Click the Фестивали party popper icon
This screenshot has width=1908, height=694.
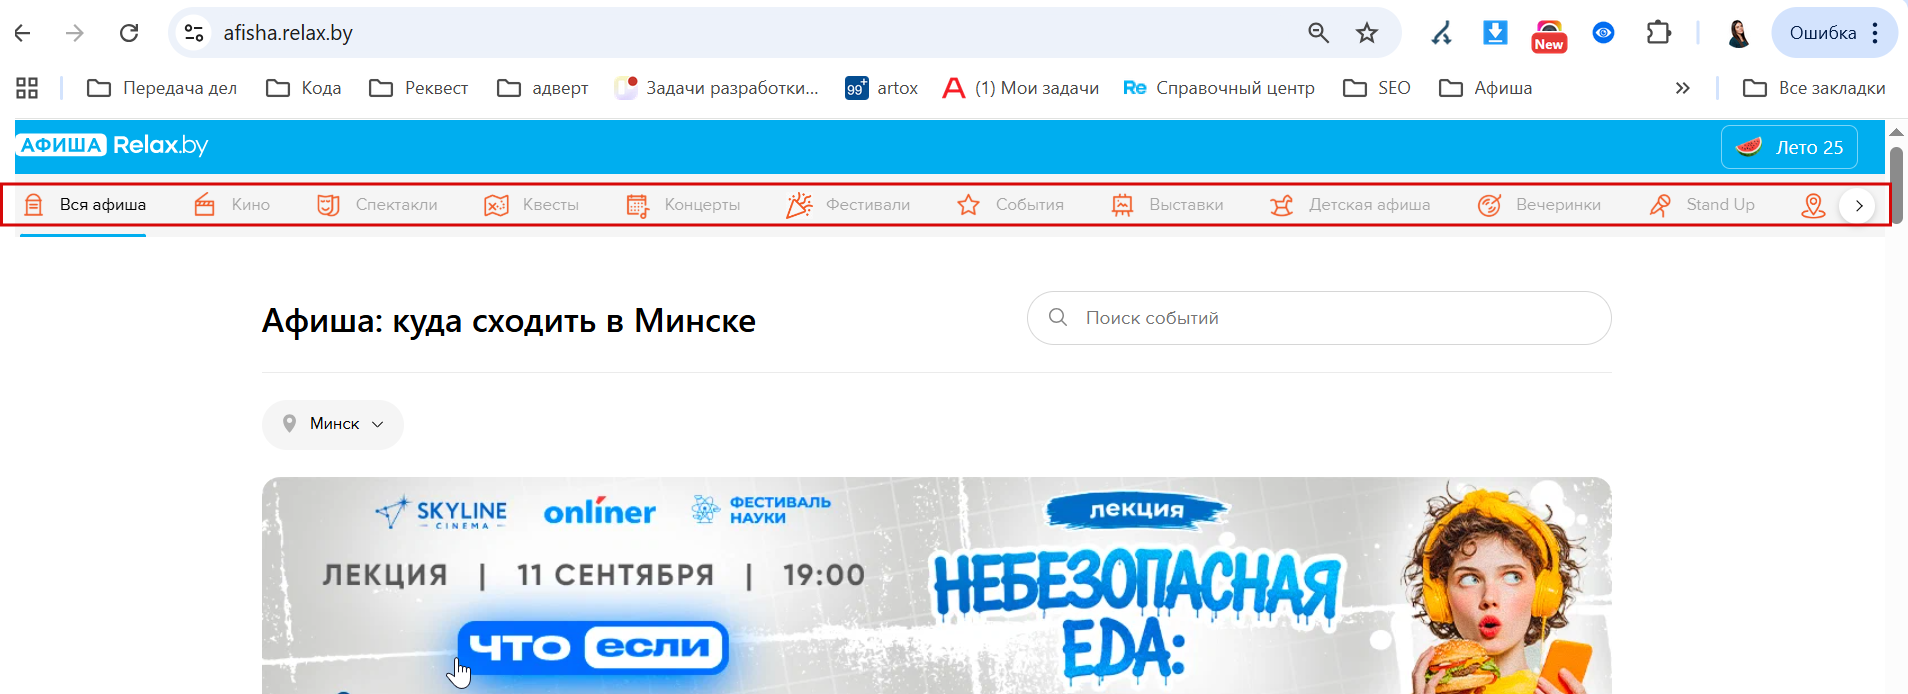pyautogui.click(x=799, y=205)
